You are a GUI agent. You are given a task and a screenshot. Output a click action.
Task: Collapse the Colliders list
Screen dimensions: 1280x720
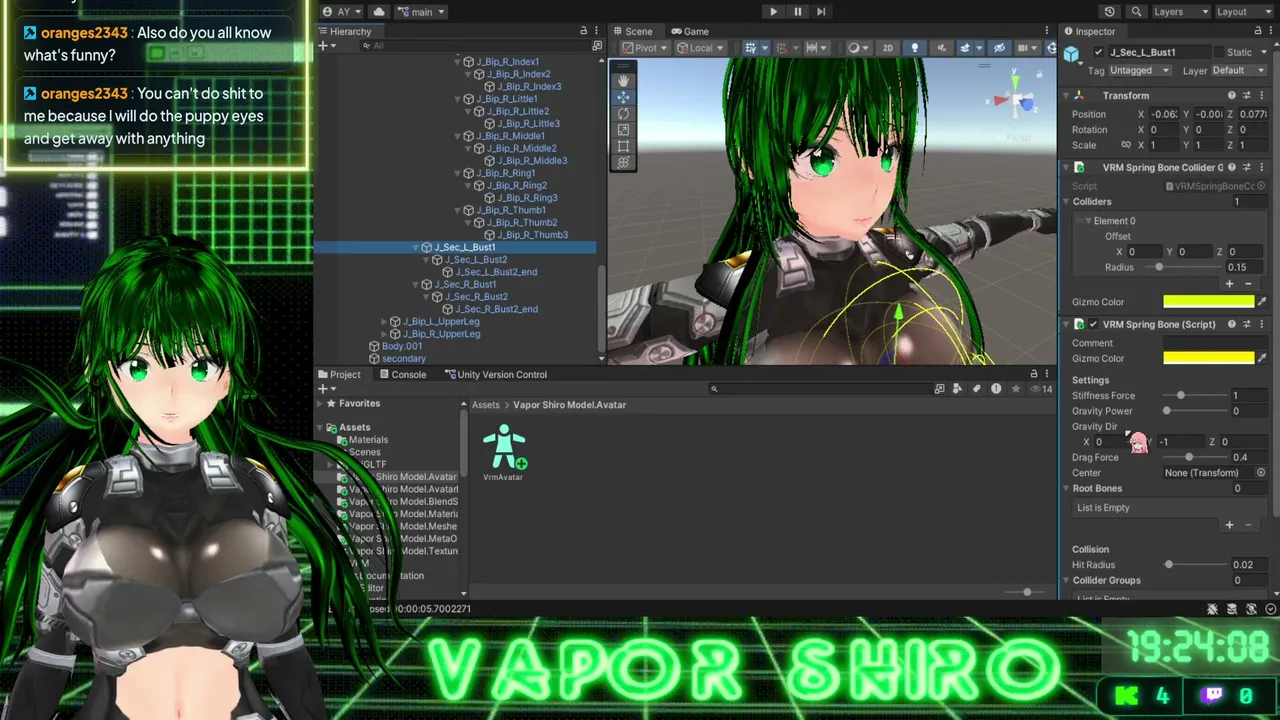1066,201
